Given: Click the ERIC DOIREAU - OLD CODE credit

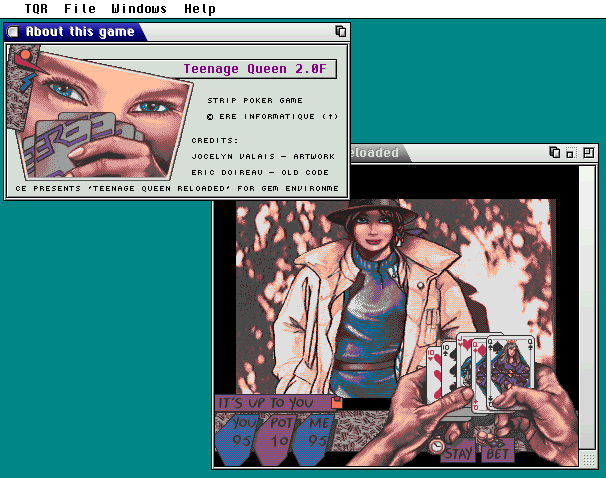Looking at the screenshot, I should tap(260, 172).
